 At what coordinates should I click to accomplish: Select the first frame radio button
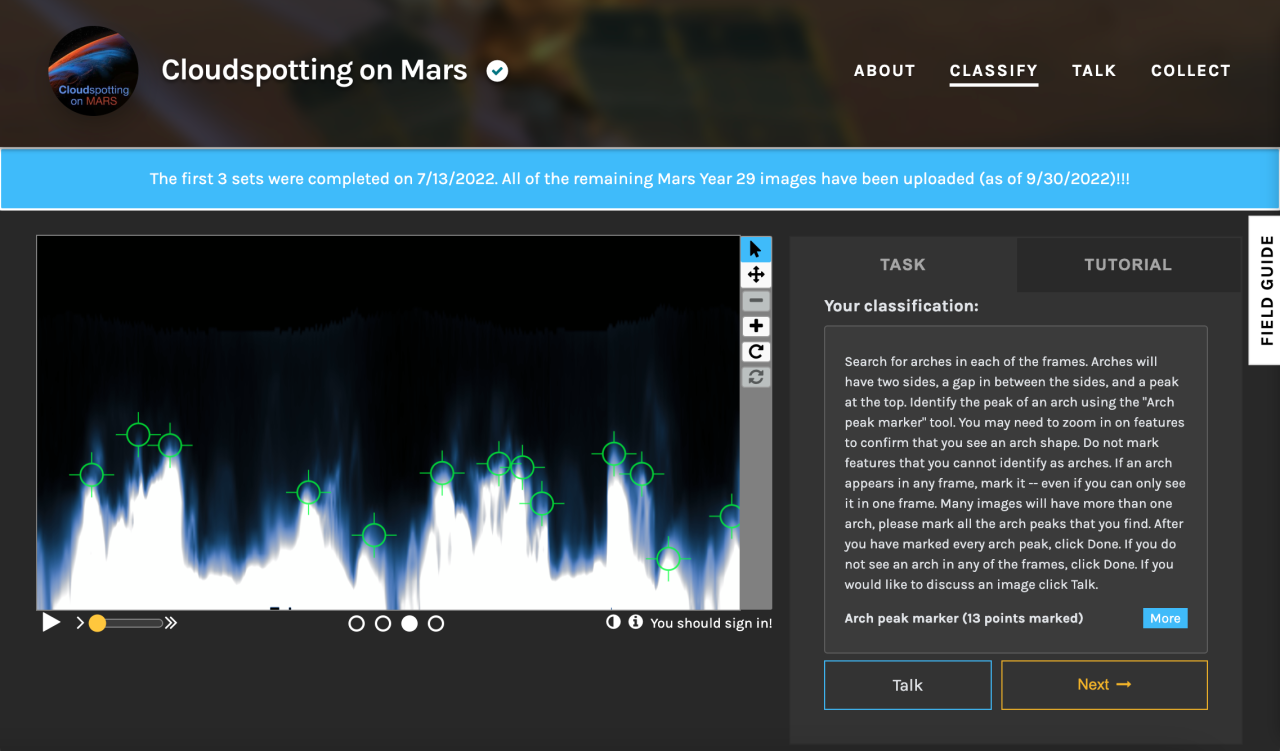click(x=356, y=623)
